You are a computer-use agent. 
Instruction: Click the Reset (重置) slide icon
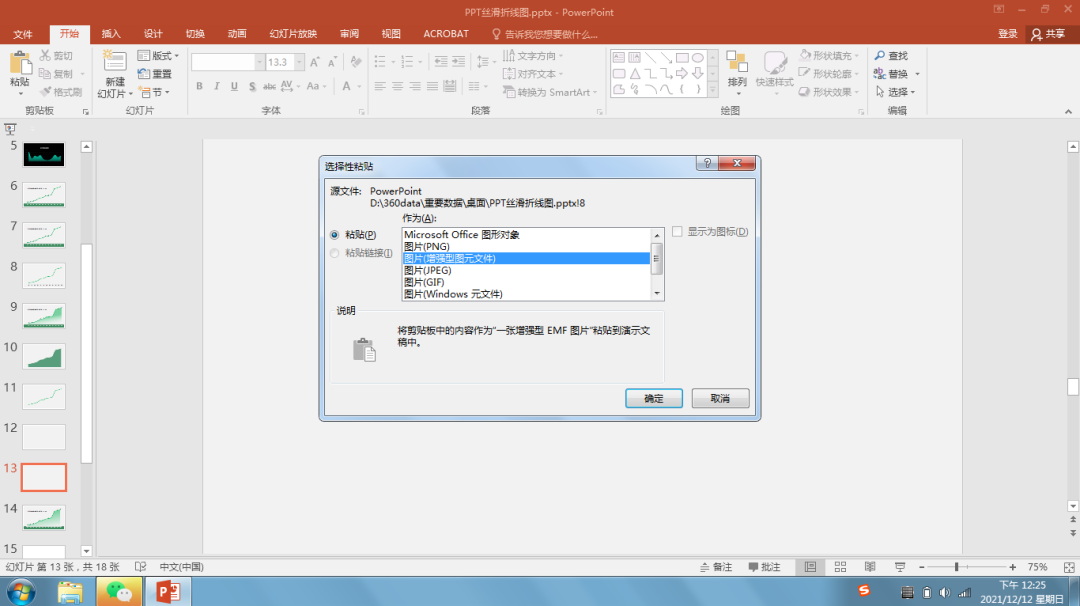(143, 74)
